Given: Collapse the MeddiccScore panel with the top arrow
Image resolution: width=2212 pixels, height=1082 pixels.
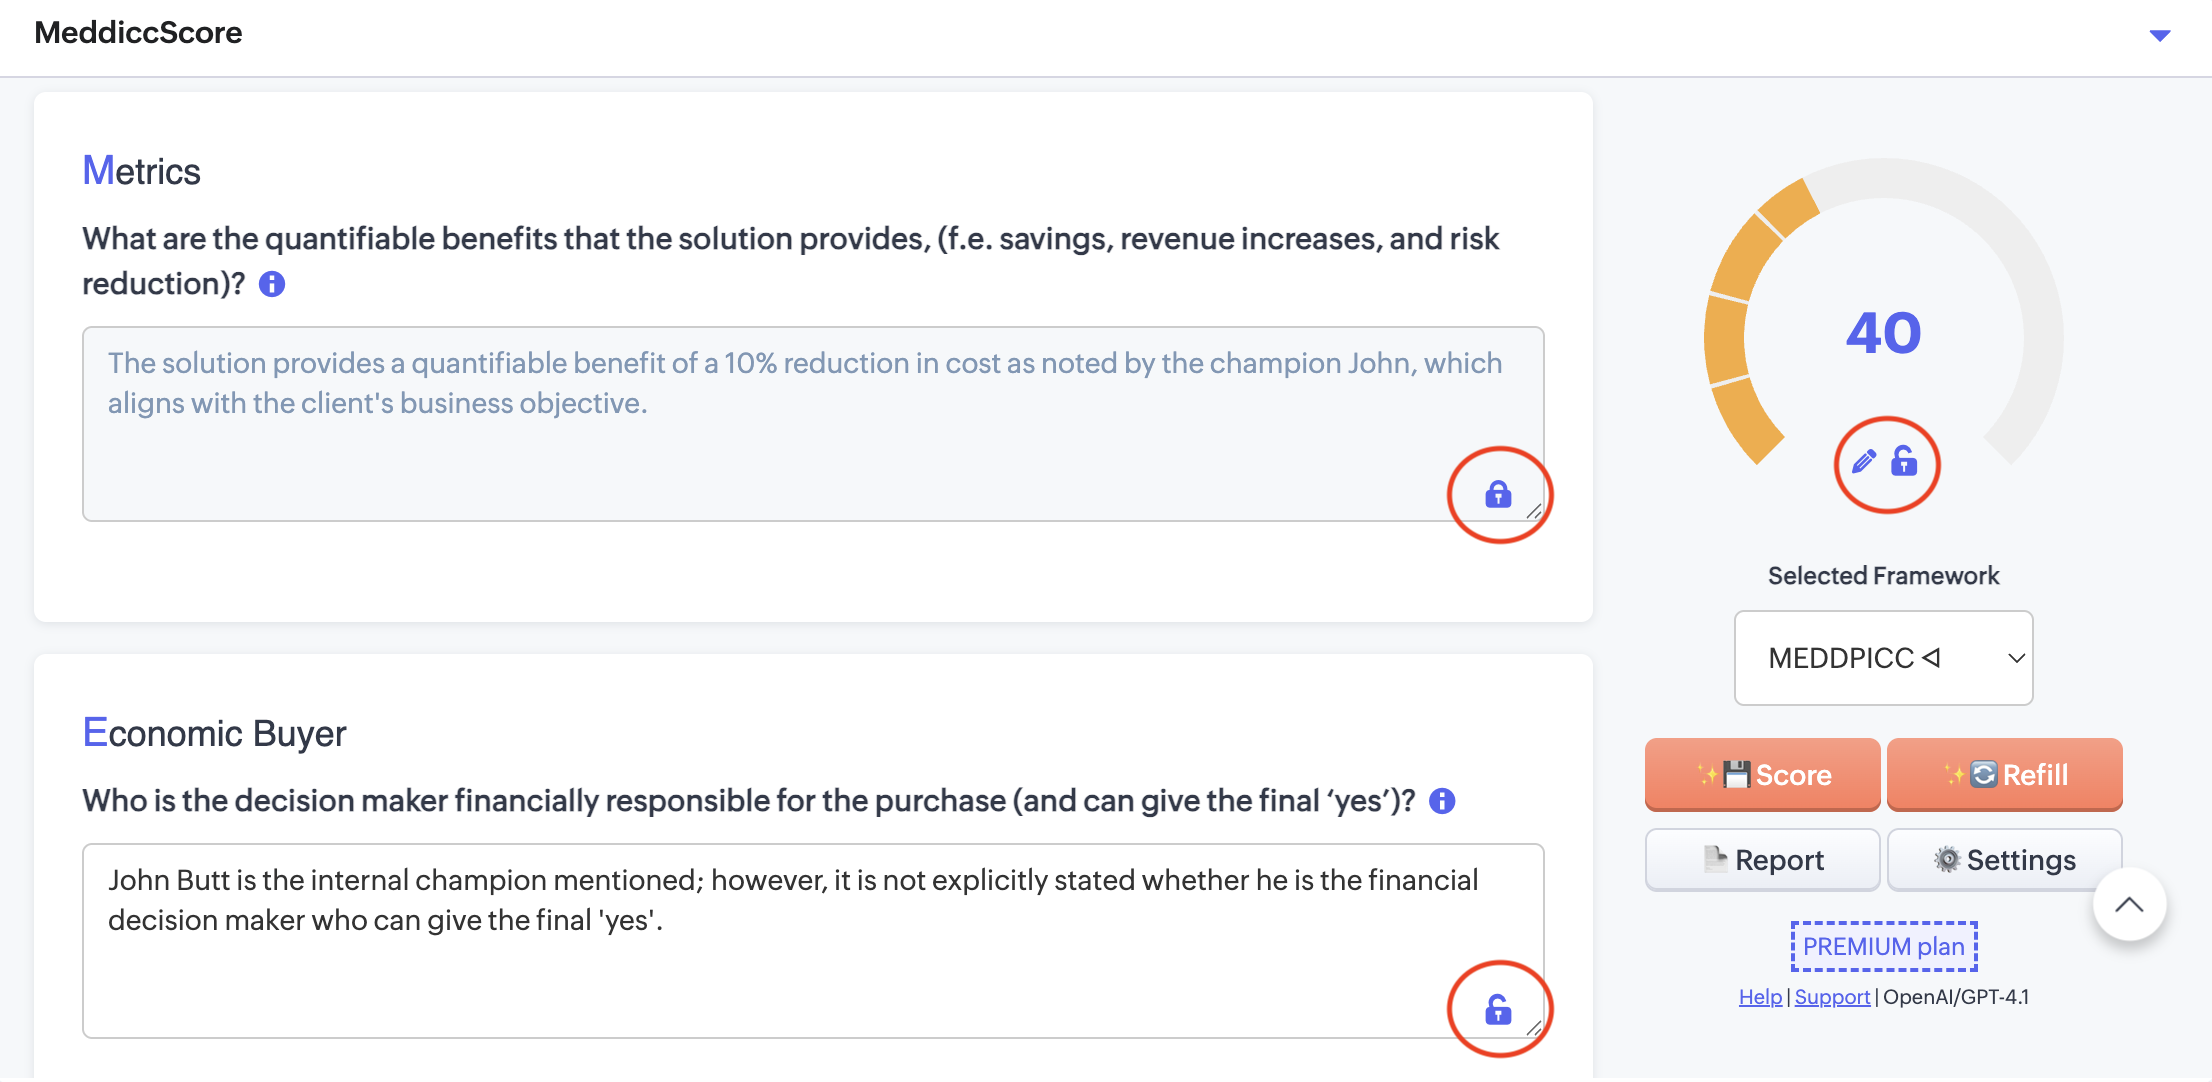Looking at the screenshot, I should coord(2160,36).
